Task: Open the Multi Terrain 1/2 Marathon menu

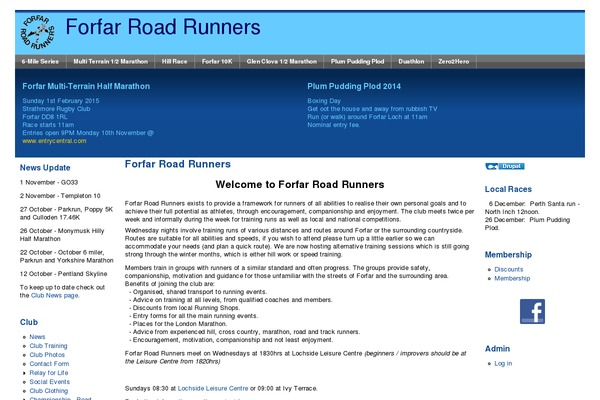Action: click(111, 62)
